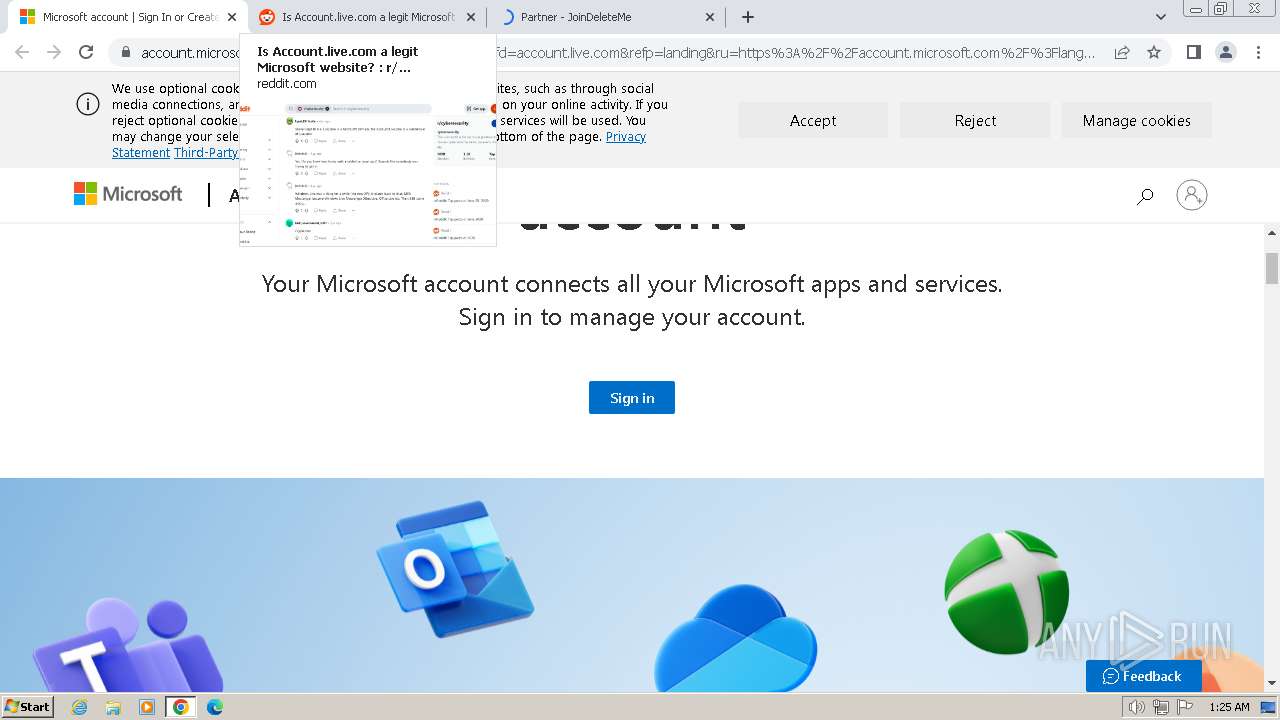1280x720 pixels.
Task: Bookmark this page with star
Action: [x=1154, y=52]
